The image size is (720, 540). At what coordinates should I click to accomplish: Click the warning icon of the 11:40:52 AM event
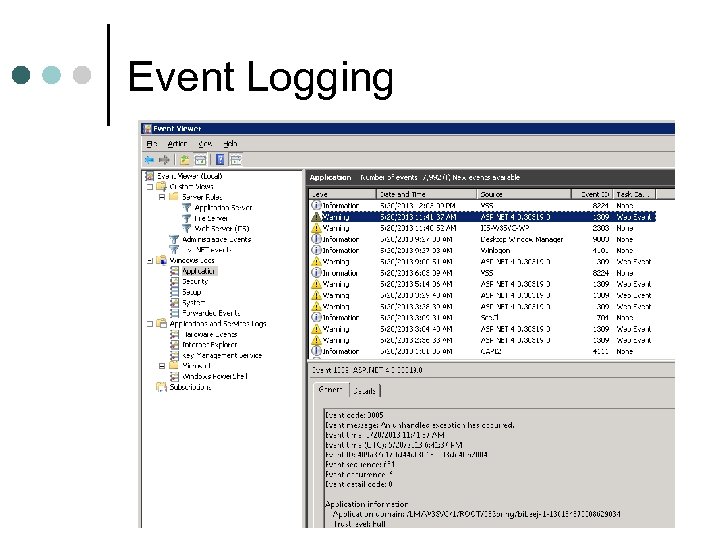(x=316, y=228)
